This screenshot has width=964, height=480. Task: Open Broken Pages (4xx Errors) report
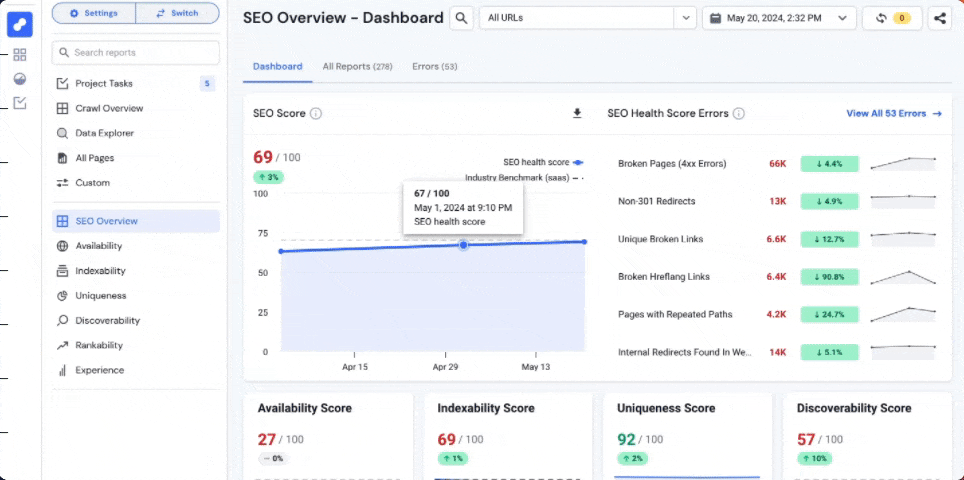[x=672, y=163]
